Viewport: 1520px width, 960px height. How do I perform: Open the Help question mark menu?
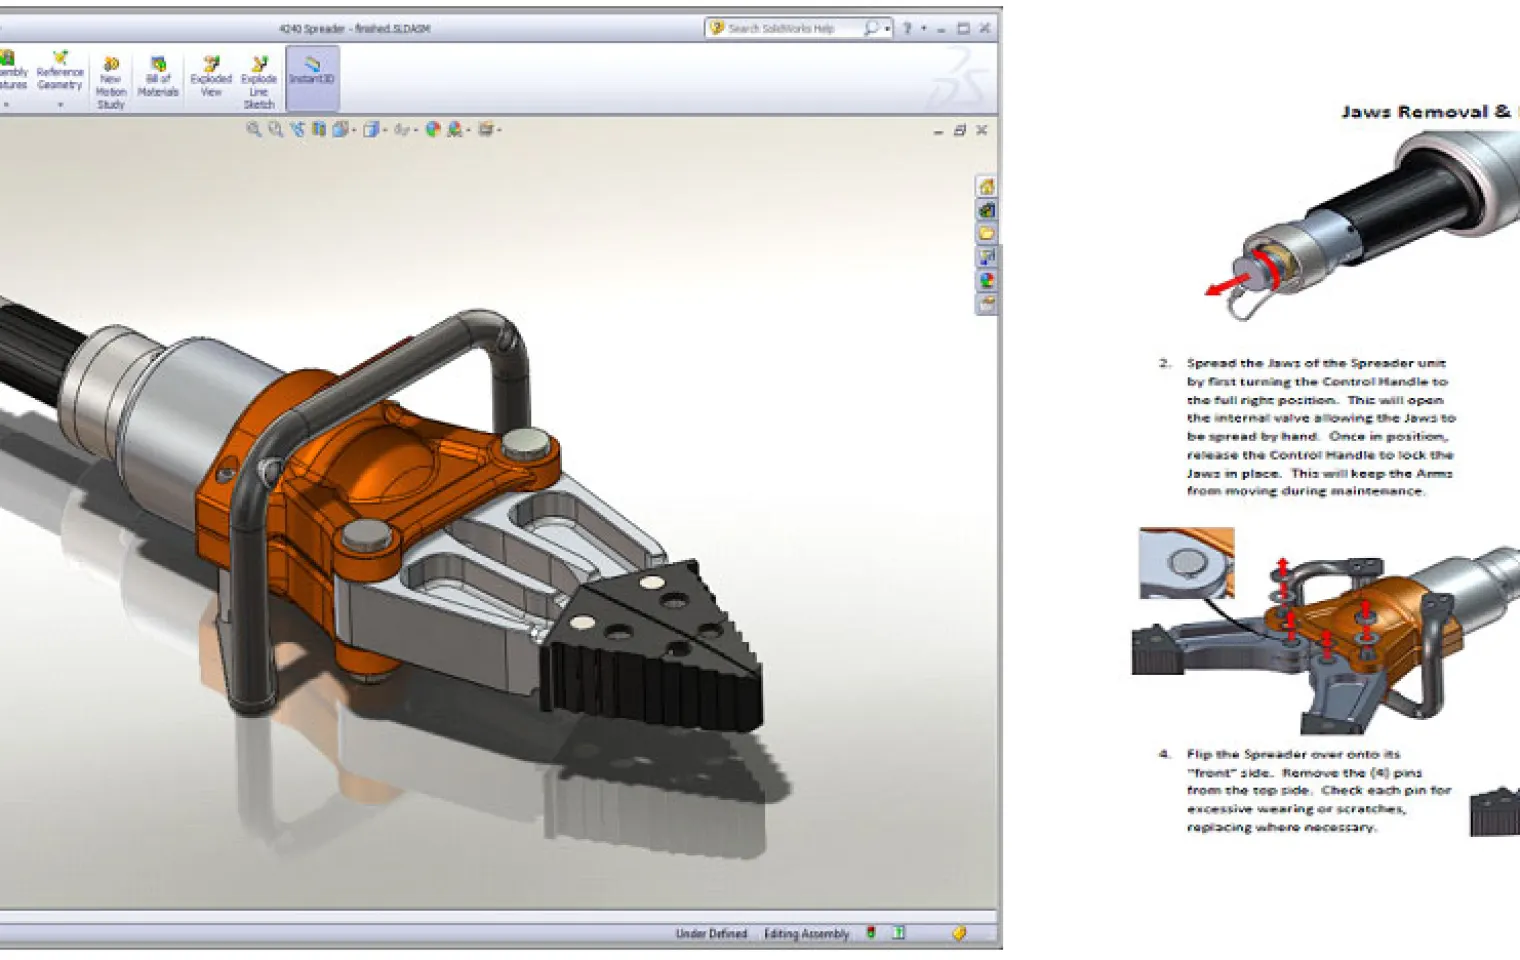907,28
